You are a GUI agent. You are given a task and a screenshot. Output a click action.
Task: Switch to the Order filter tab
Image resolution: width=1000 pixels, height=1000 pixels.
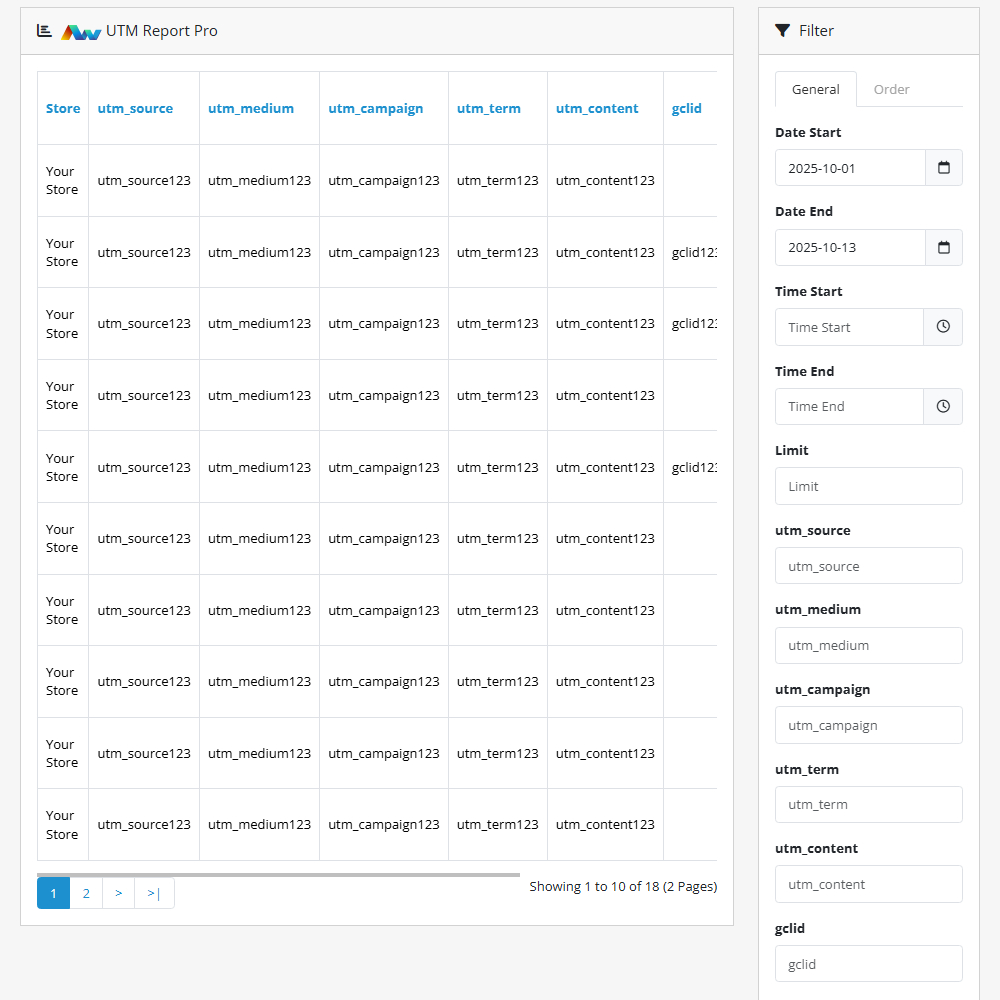(x=891, y=89)
